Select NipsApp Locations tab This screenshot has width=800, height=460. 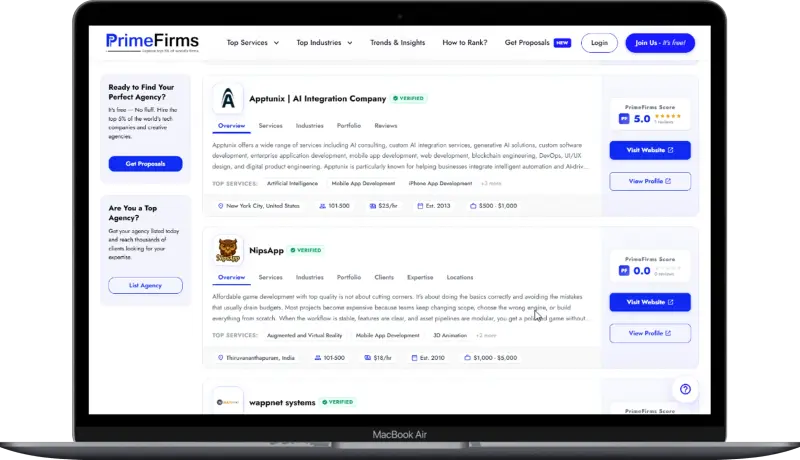coord(460,277)
